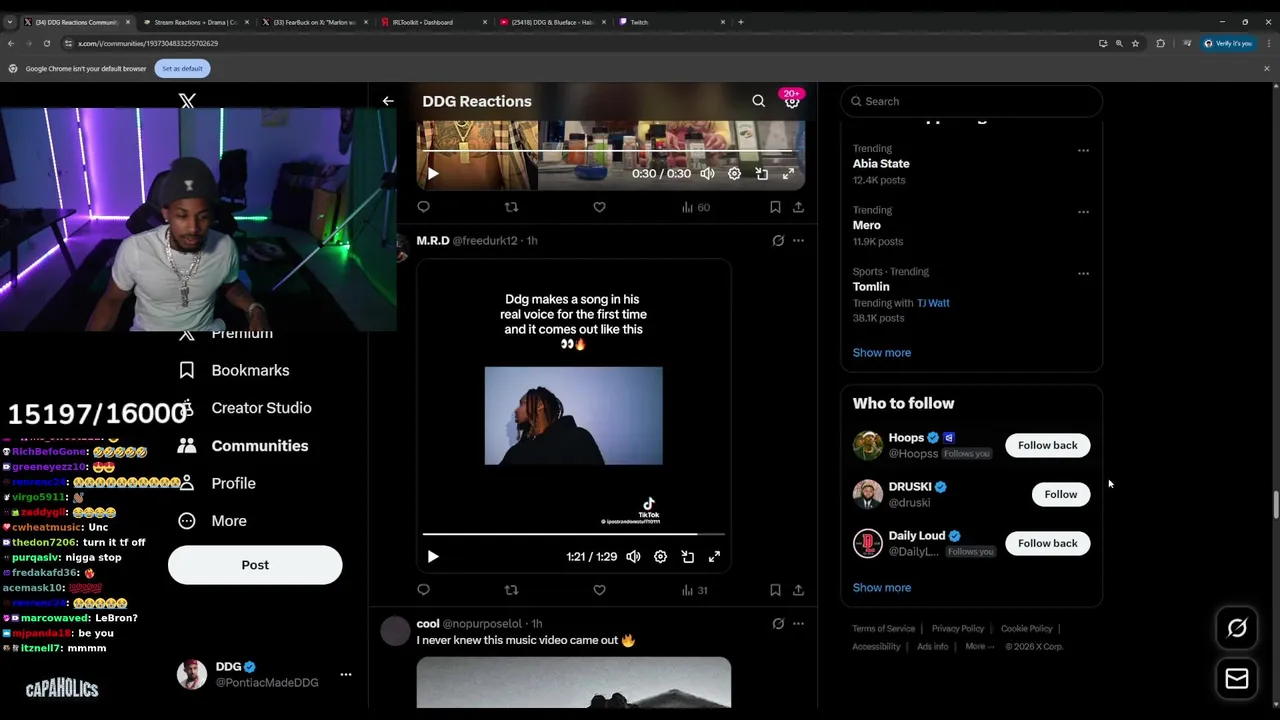Expand the footer More menu
Screen dimensions: 1280x720
coord(980,647)
